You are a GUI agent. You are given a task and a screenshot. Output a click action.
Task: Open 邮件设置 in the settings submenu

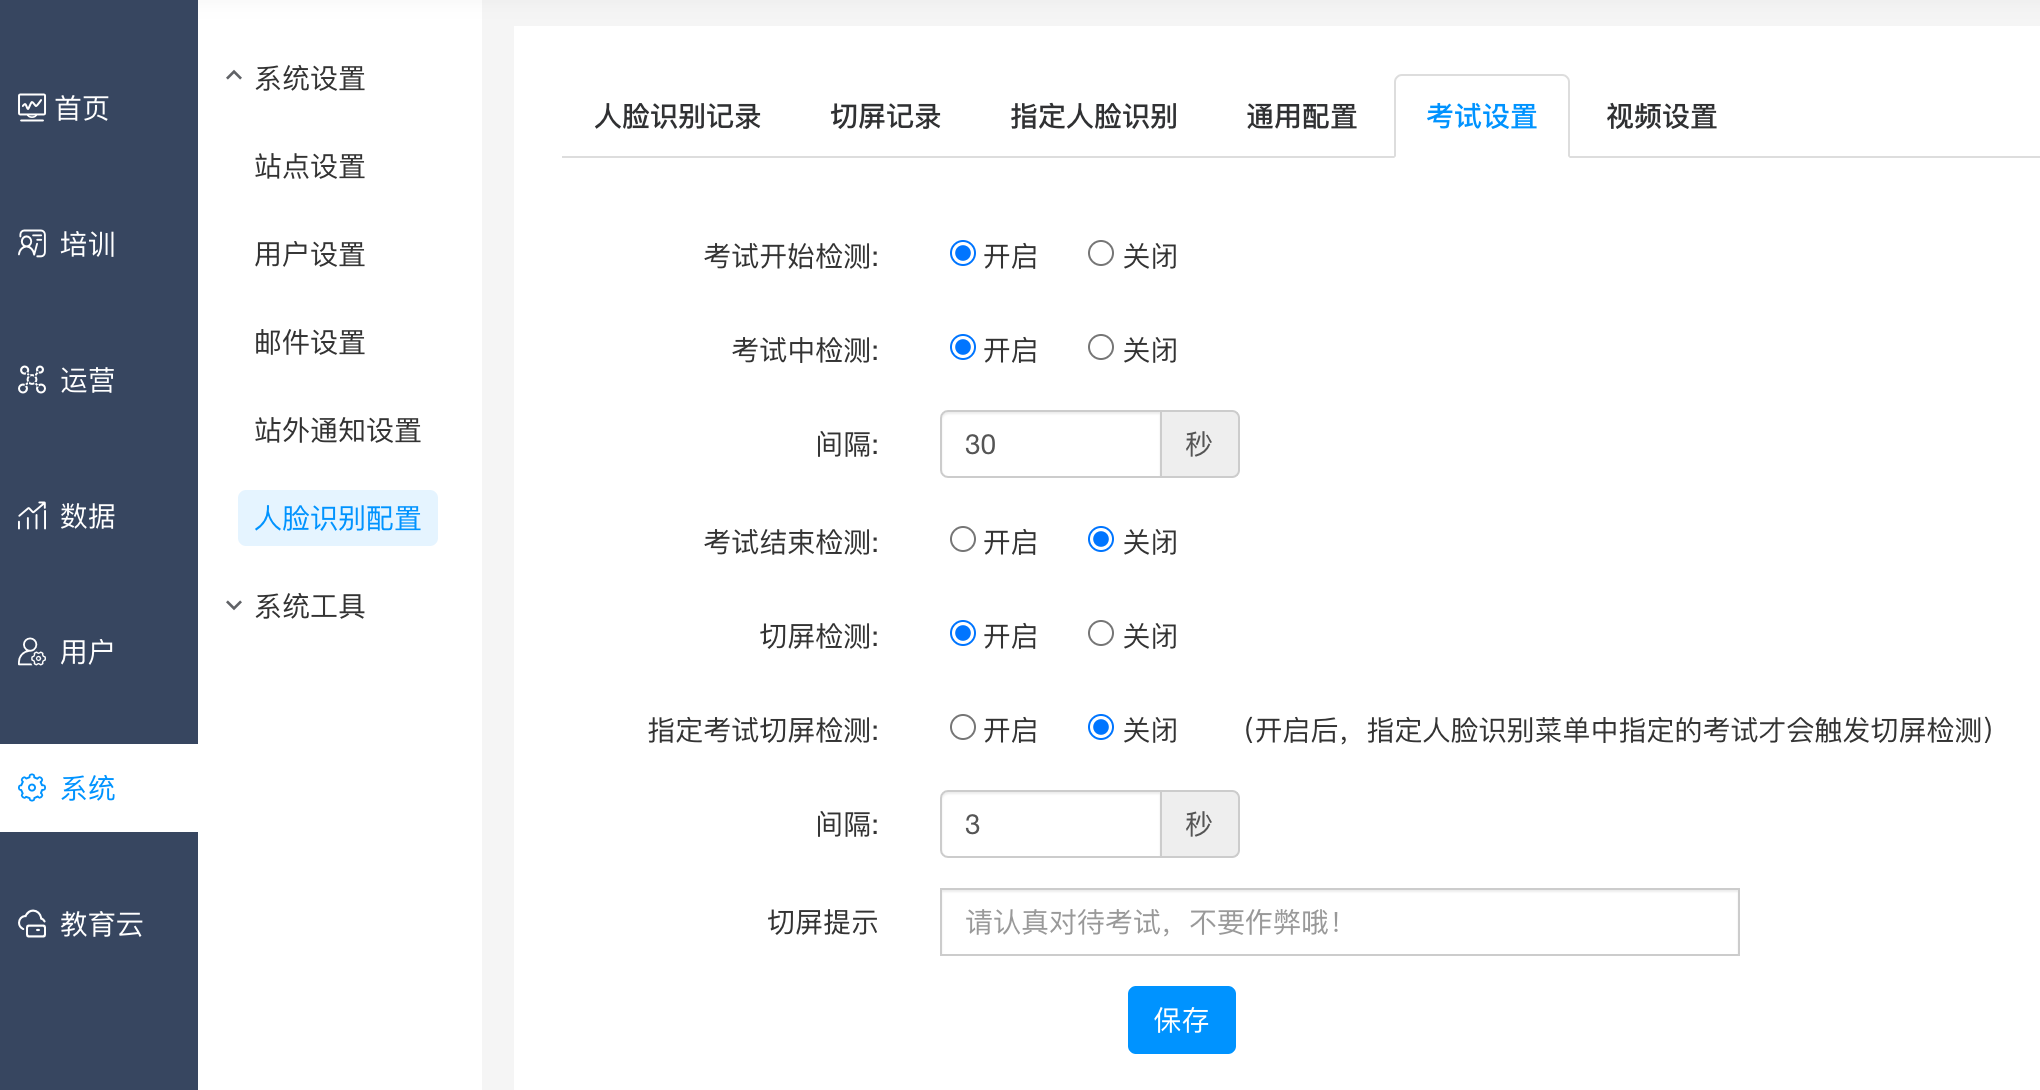click(310, 342)
